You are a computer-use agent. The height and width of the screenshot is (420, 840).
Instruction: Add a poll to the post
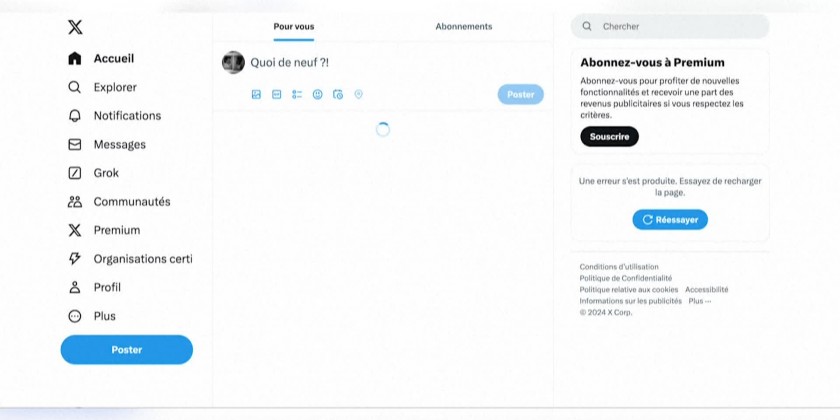click(x=297, y=94)
